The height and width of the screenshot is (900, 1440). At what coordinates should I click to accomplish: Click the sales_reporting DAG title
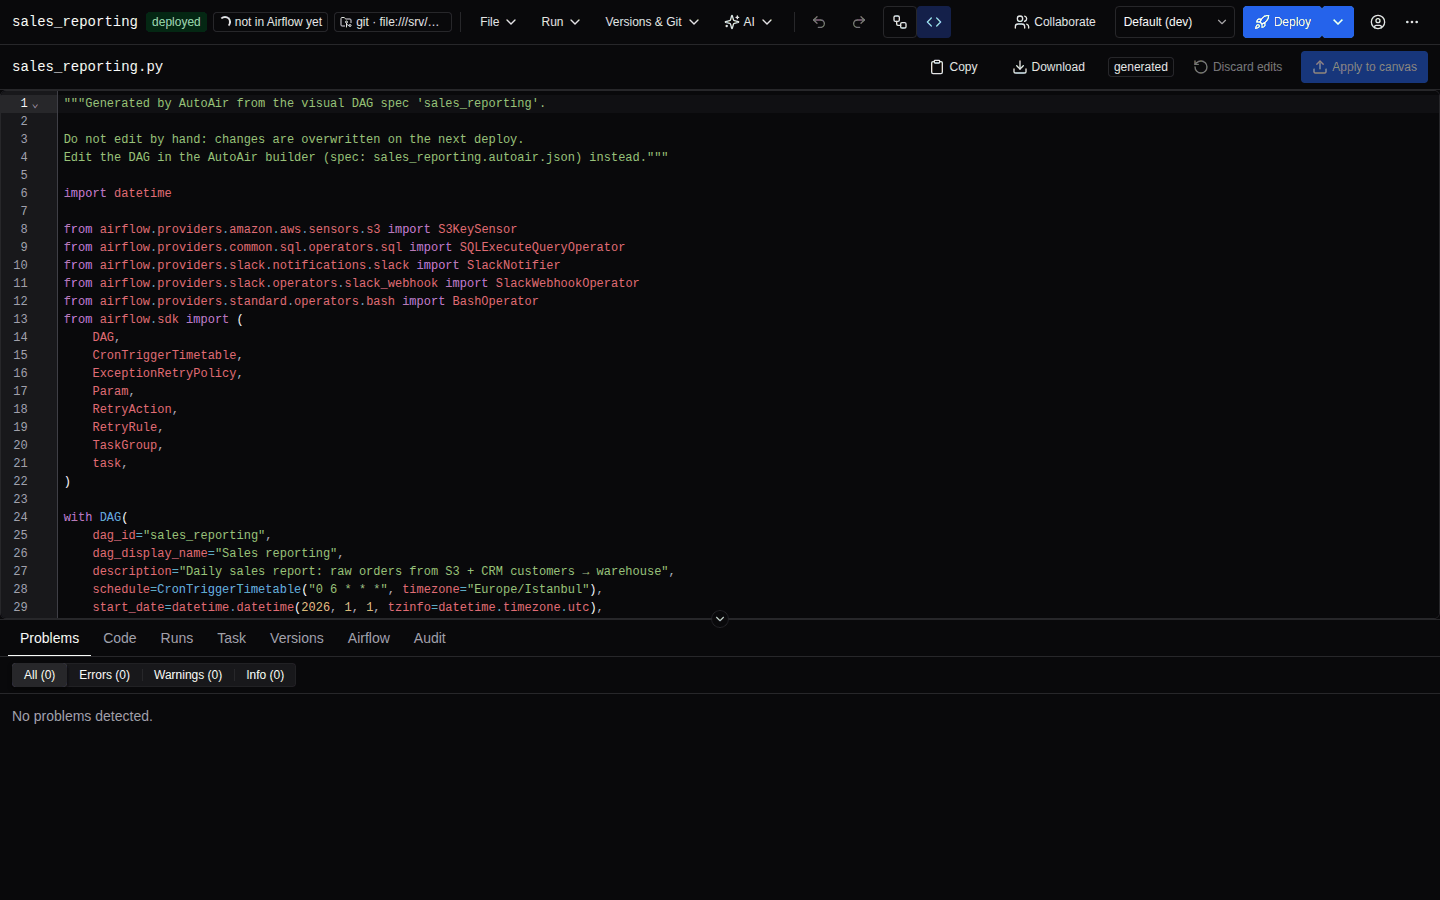pyautogui.click(x=75, y=22)
